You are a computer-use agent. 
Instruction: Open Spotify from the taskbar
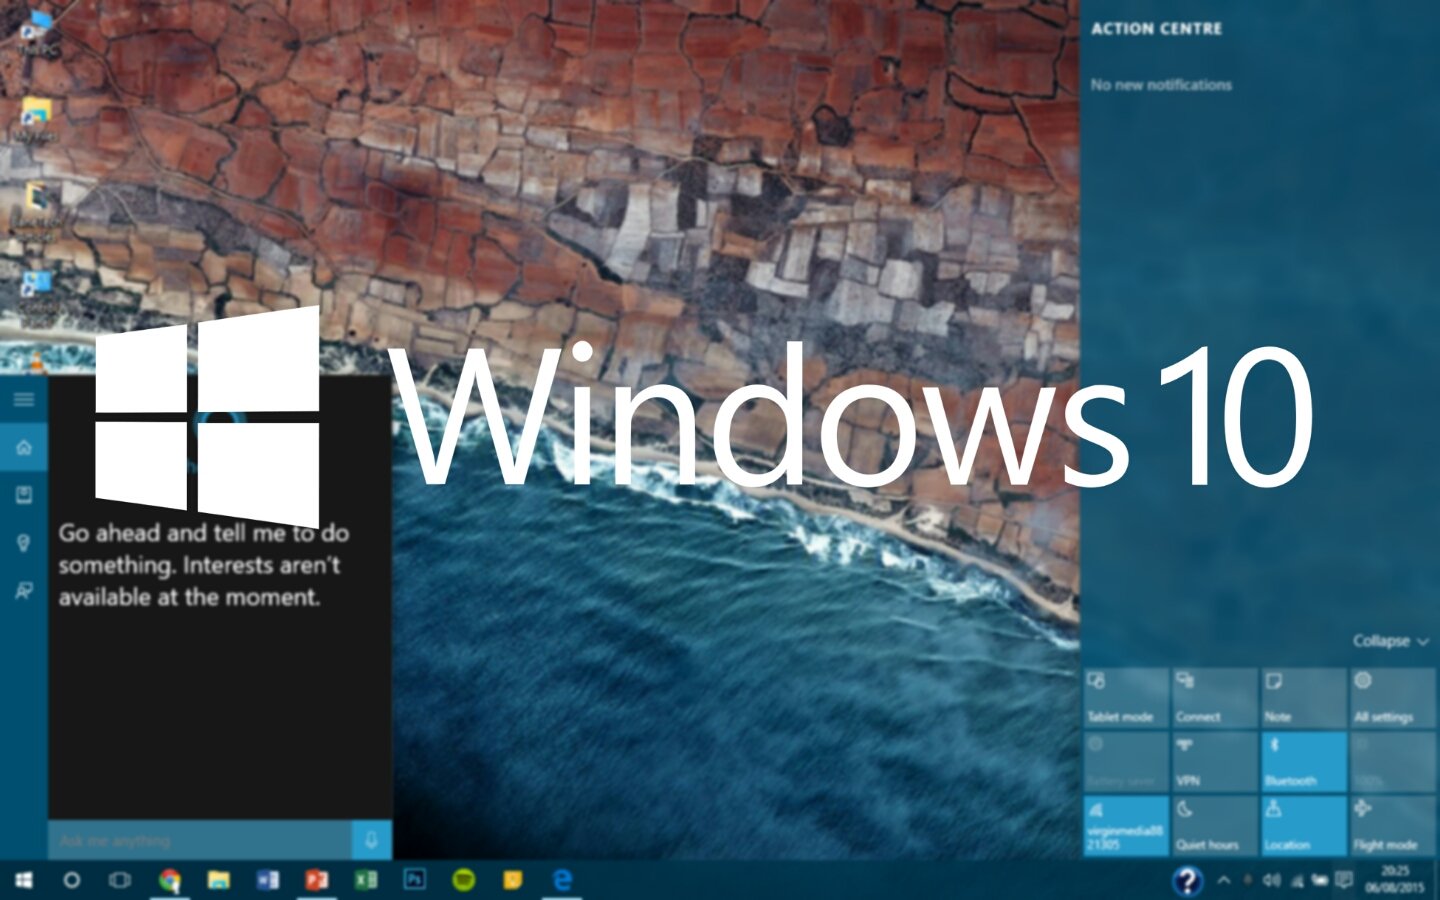(464, 880)
